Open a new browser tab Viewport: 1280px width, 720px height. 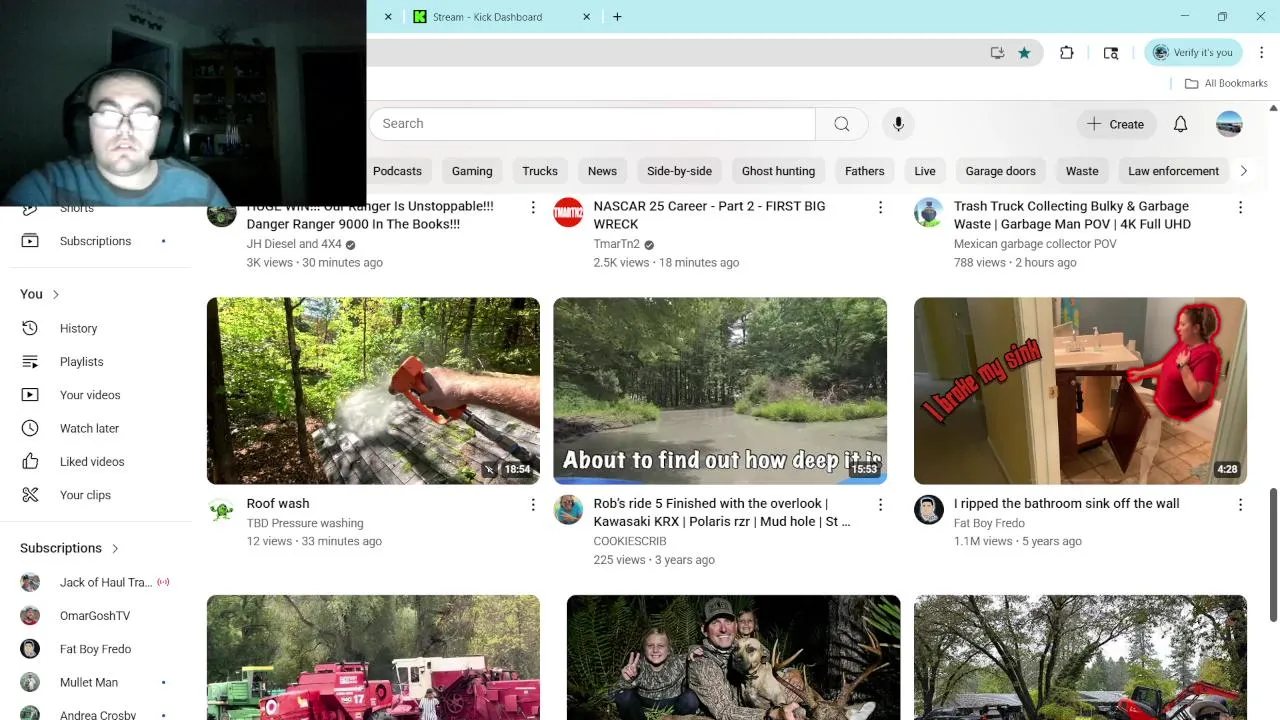[x=617, y=17]
